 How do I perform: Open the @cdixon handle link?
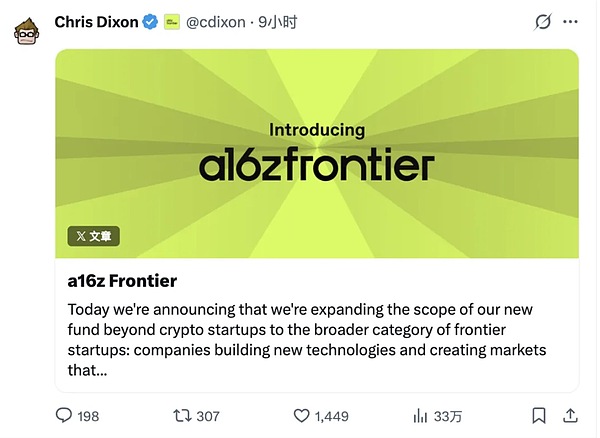point(215,22)
